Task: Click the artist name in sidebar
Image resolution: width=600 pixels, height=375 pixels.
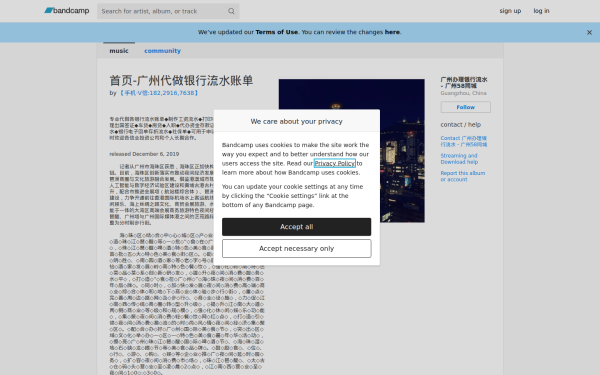Action: click(464, 83)
